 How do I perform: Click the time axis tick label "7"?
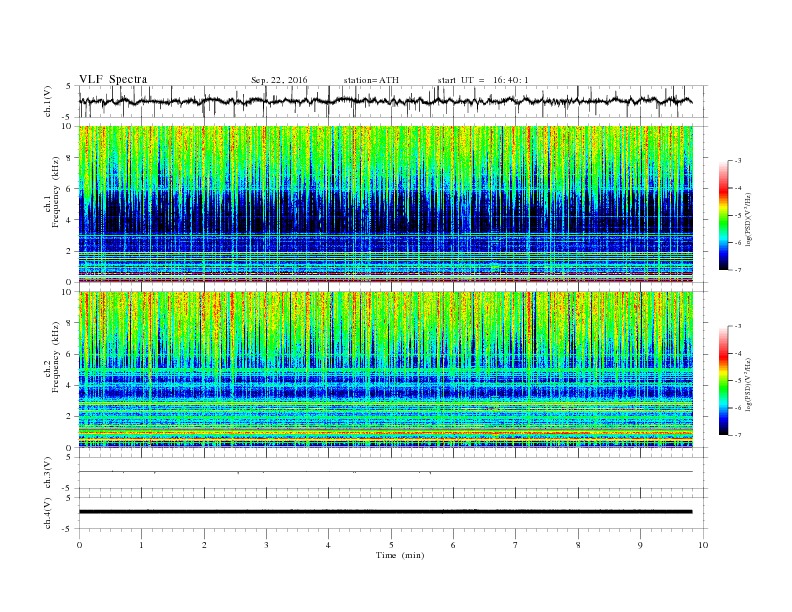click(x=516, y=545)
